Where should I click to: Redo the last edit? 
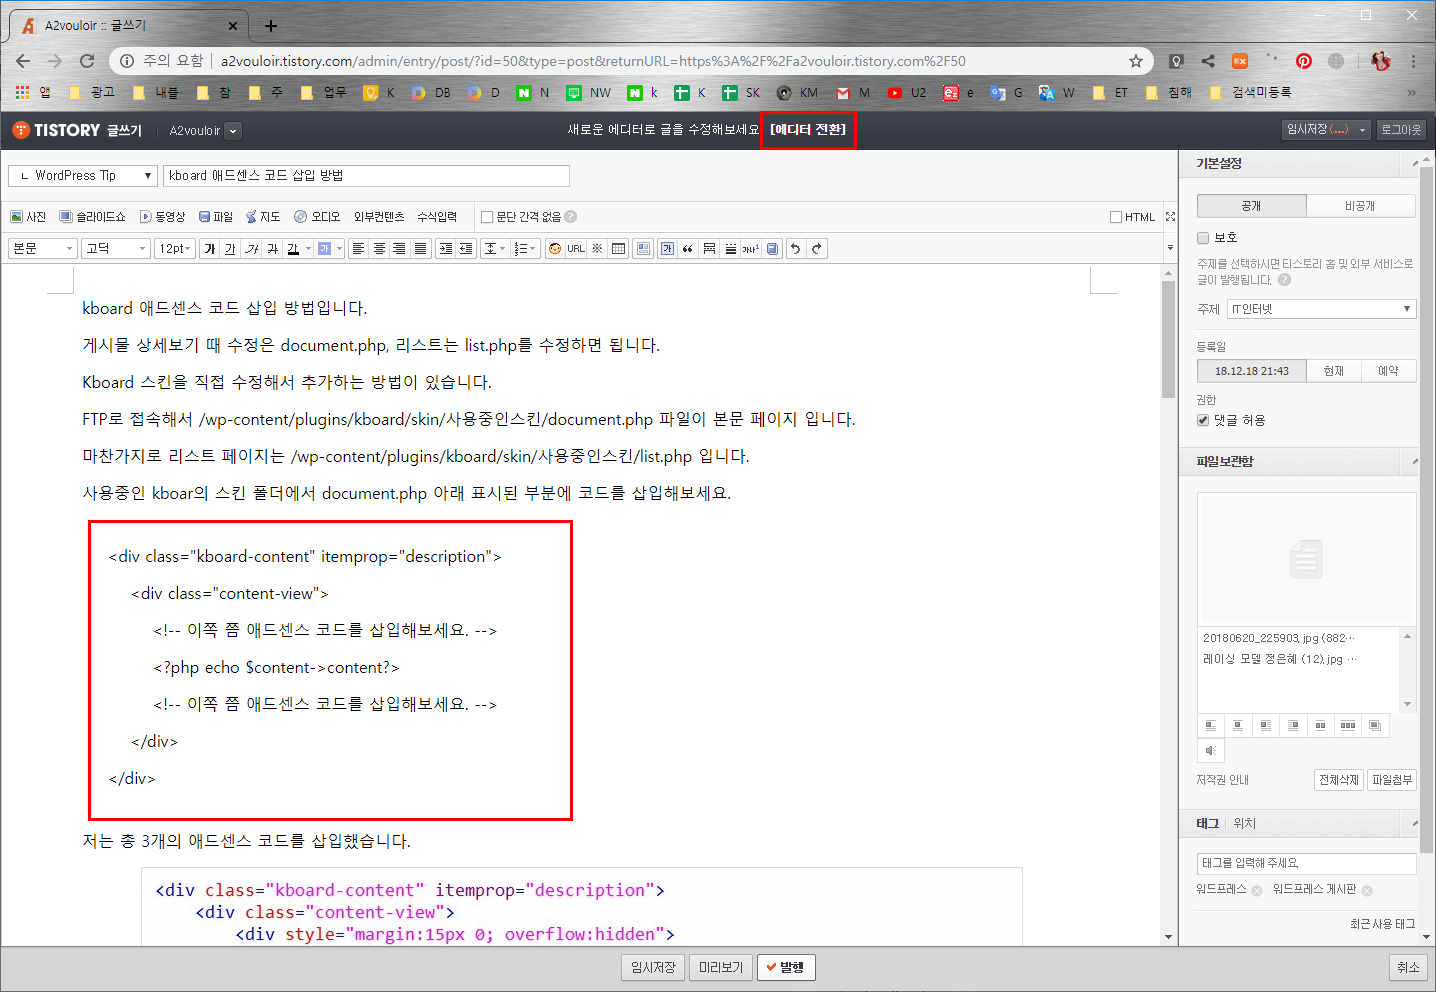click(x=817, y=249)
